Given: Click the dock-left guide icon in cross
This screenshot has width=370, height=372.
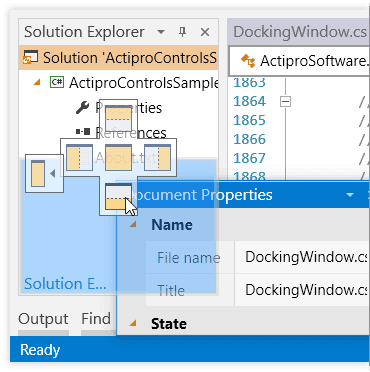Looking at the screenshot, I should [79, 157].
